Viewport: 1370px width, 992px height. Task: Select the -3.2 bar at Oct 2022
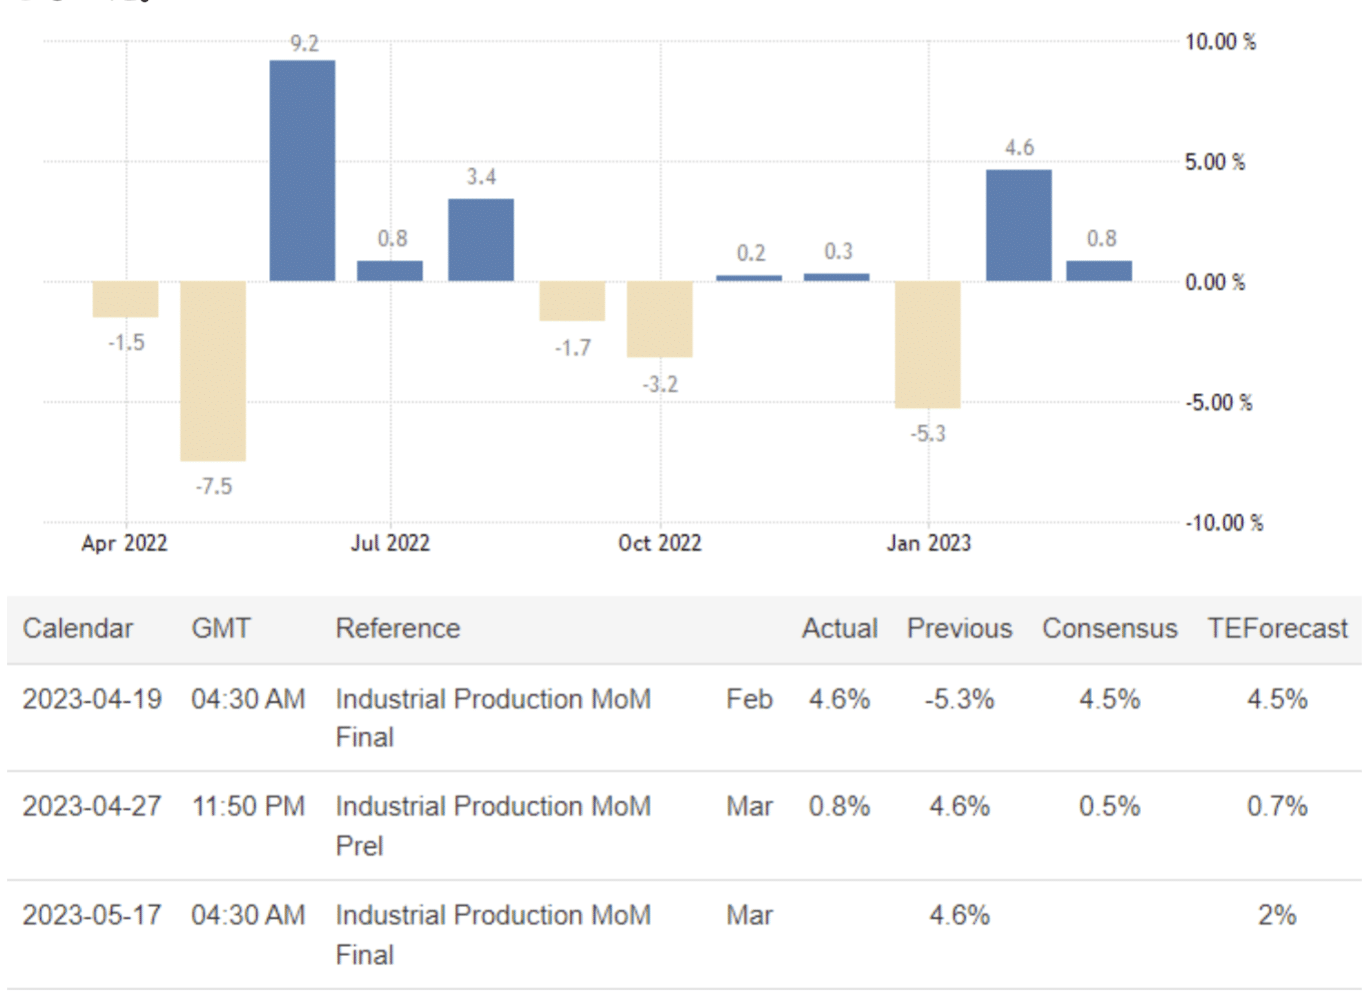pos(659,319)
